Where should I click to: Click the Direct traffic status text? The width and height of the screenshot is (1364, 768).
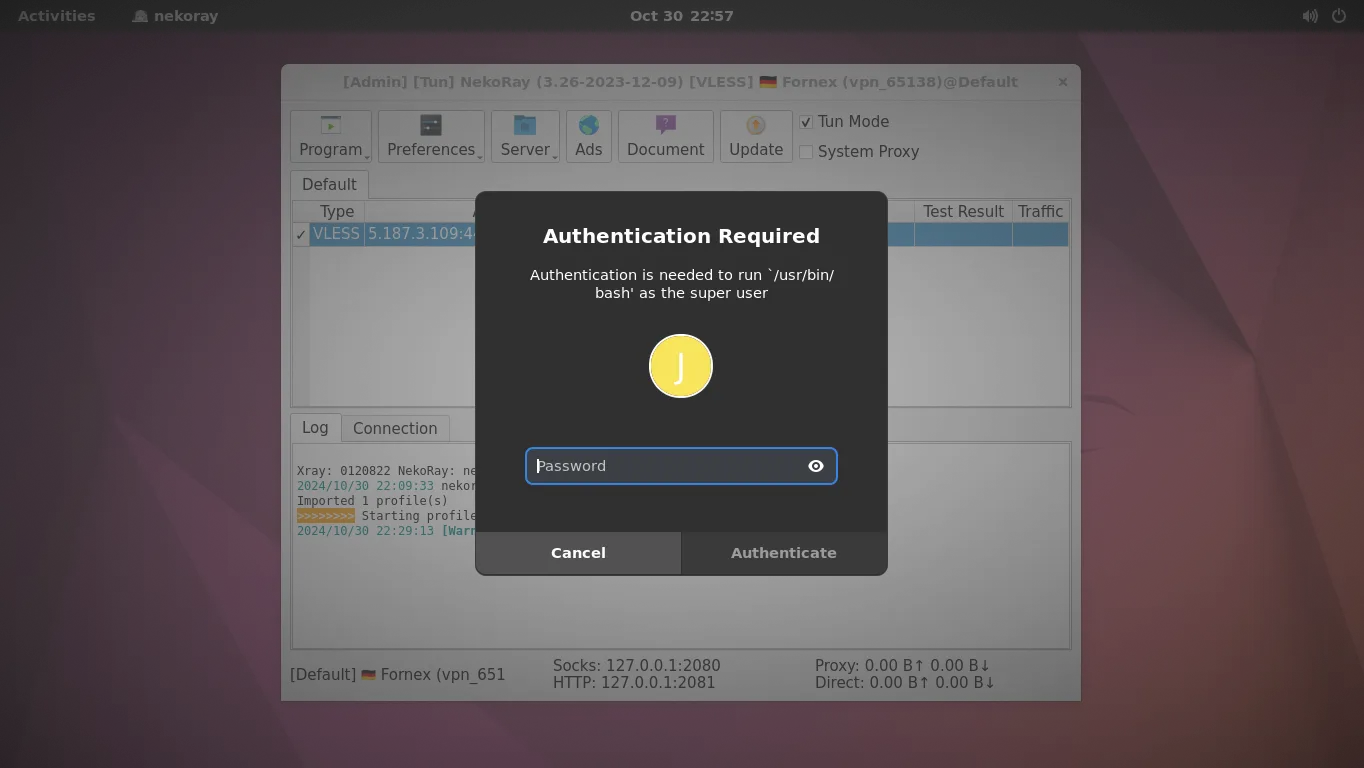click(x=905, y=683)
